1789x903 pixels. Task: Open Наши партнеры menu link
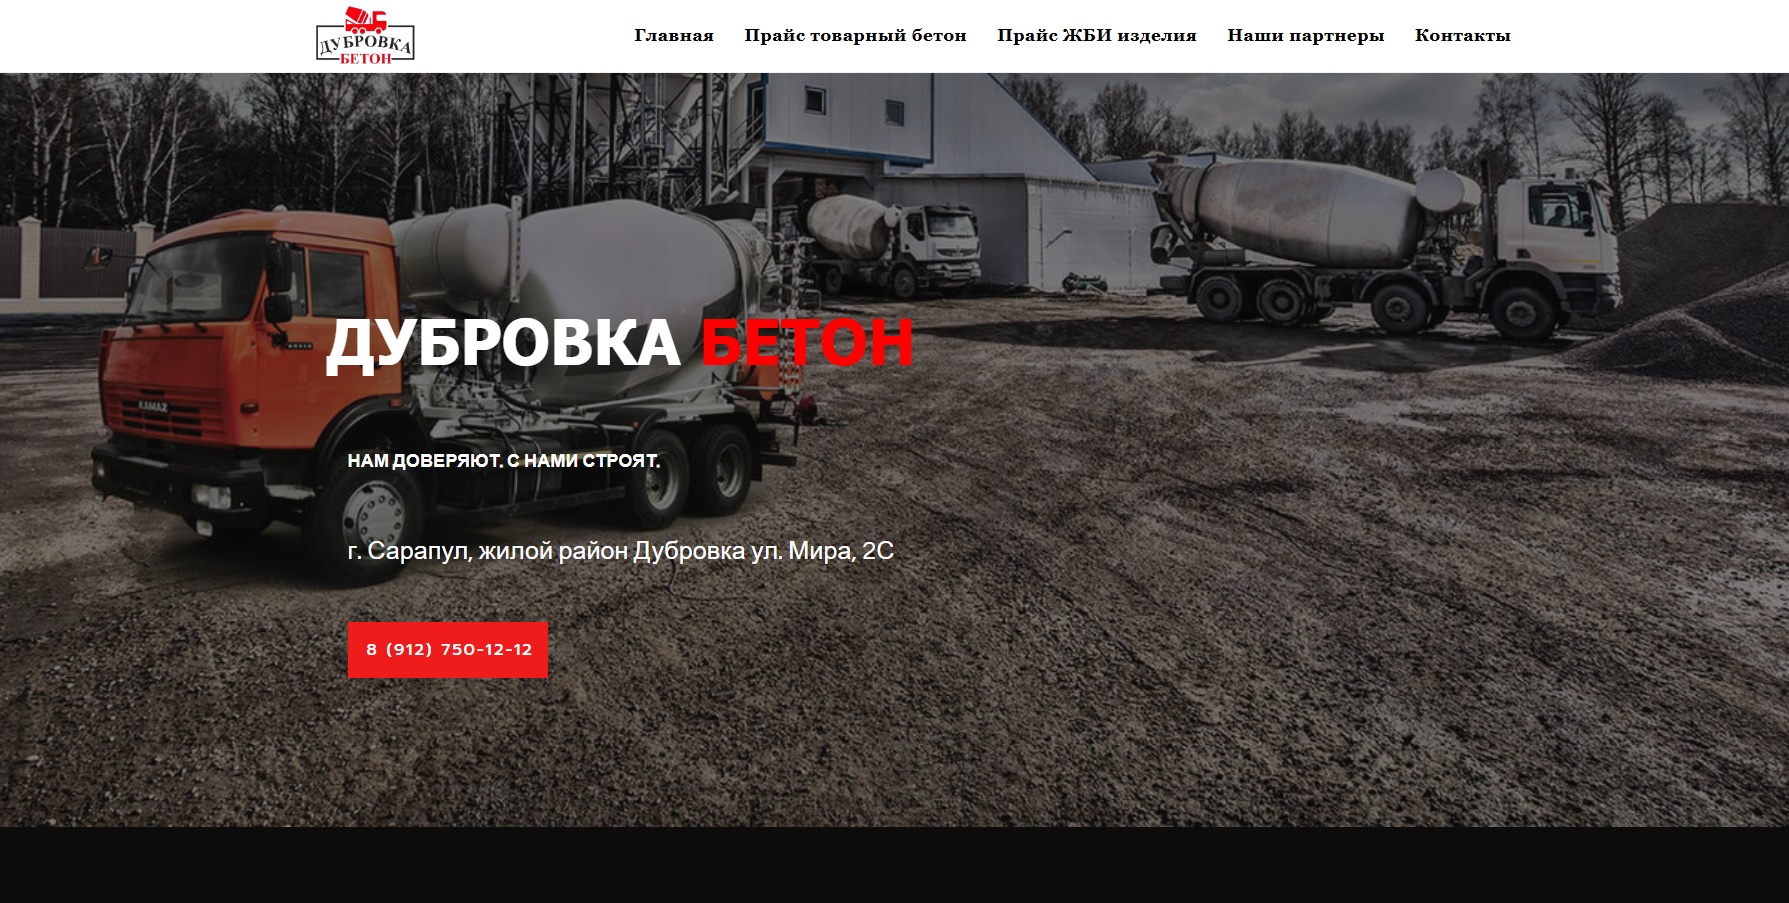1305,36
